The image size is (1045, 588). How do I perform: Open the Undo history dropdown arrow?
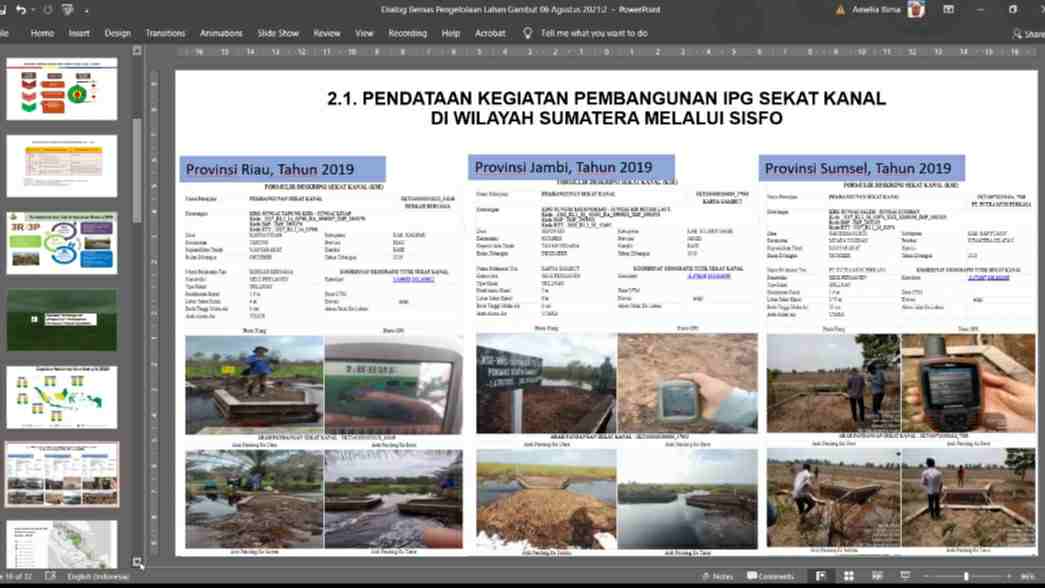(33, 10)
